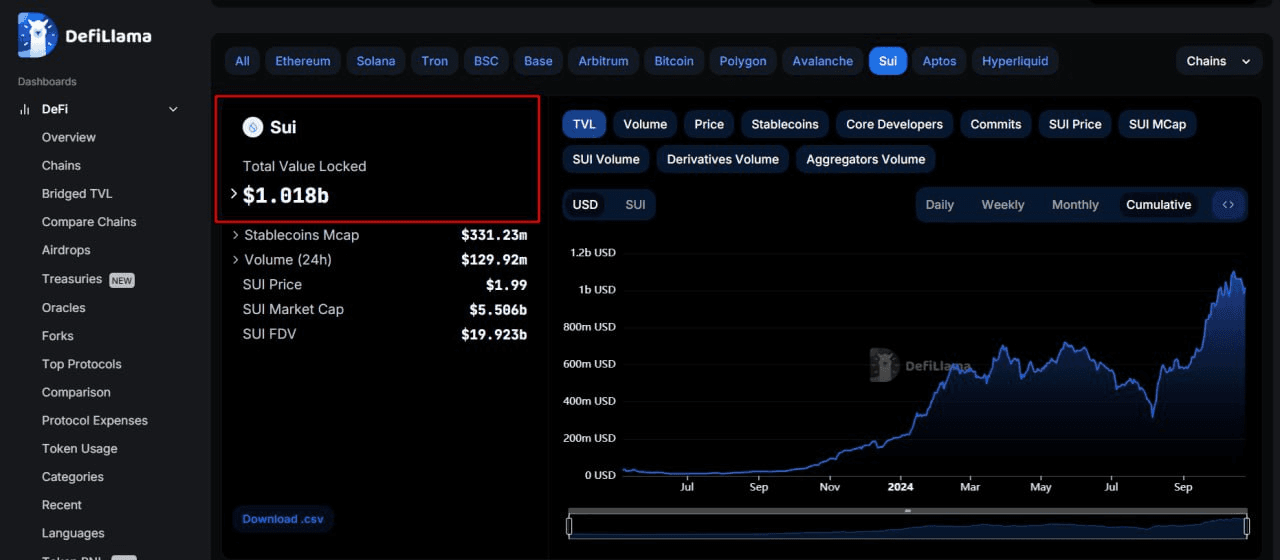
Task: Select the Base chain filter
Action: [538, 61]
